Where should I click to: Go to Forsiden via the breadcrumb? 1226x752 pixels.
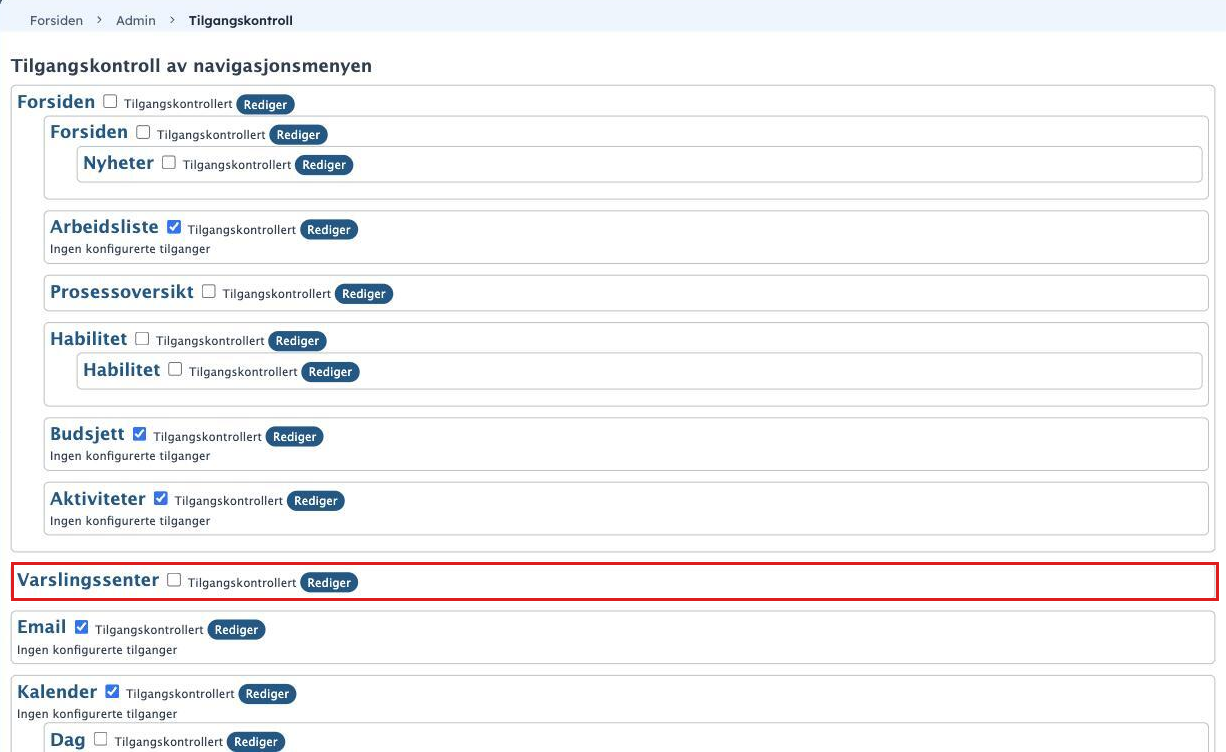click(x=56, y=20)
